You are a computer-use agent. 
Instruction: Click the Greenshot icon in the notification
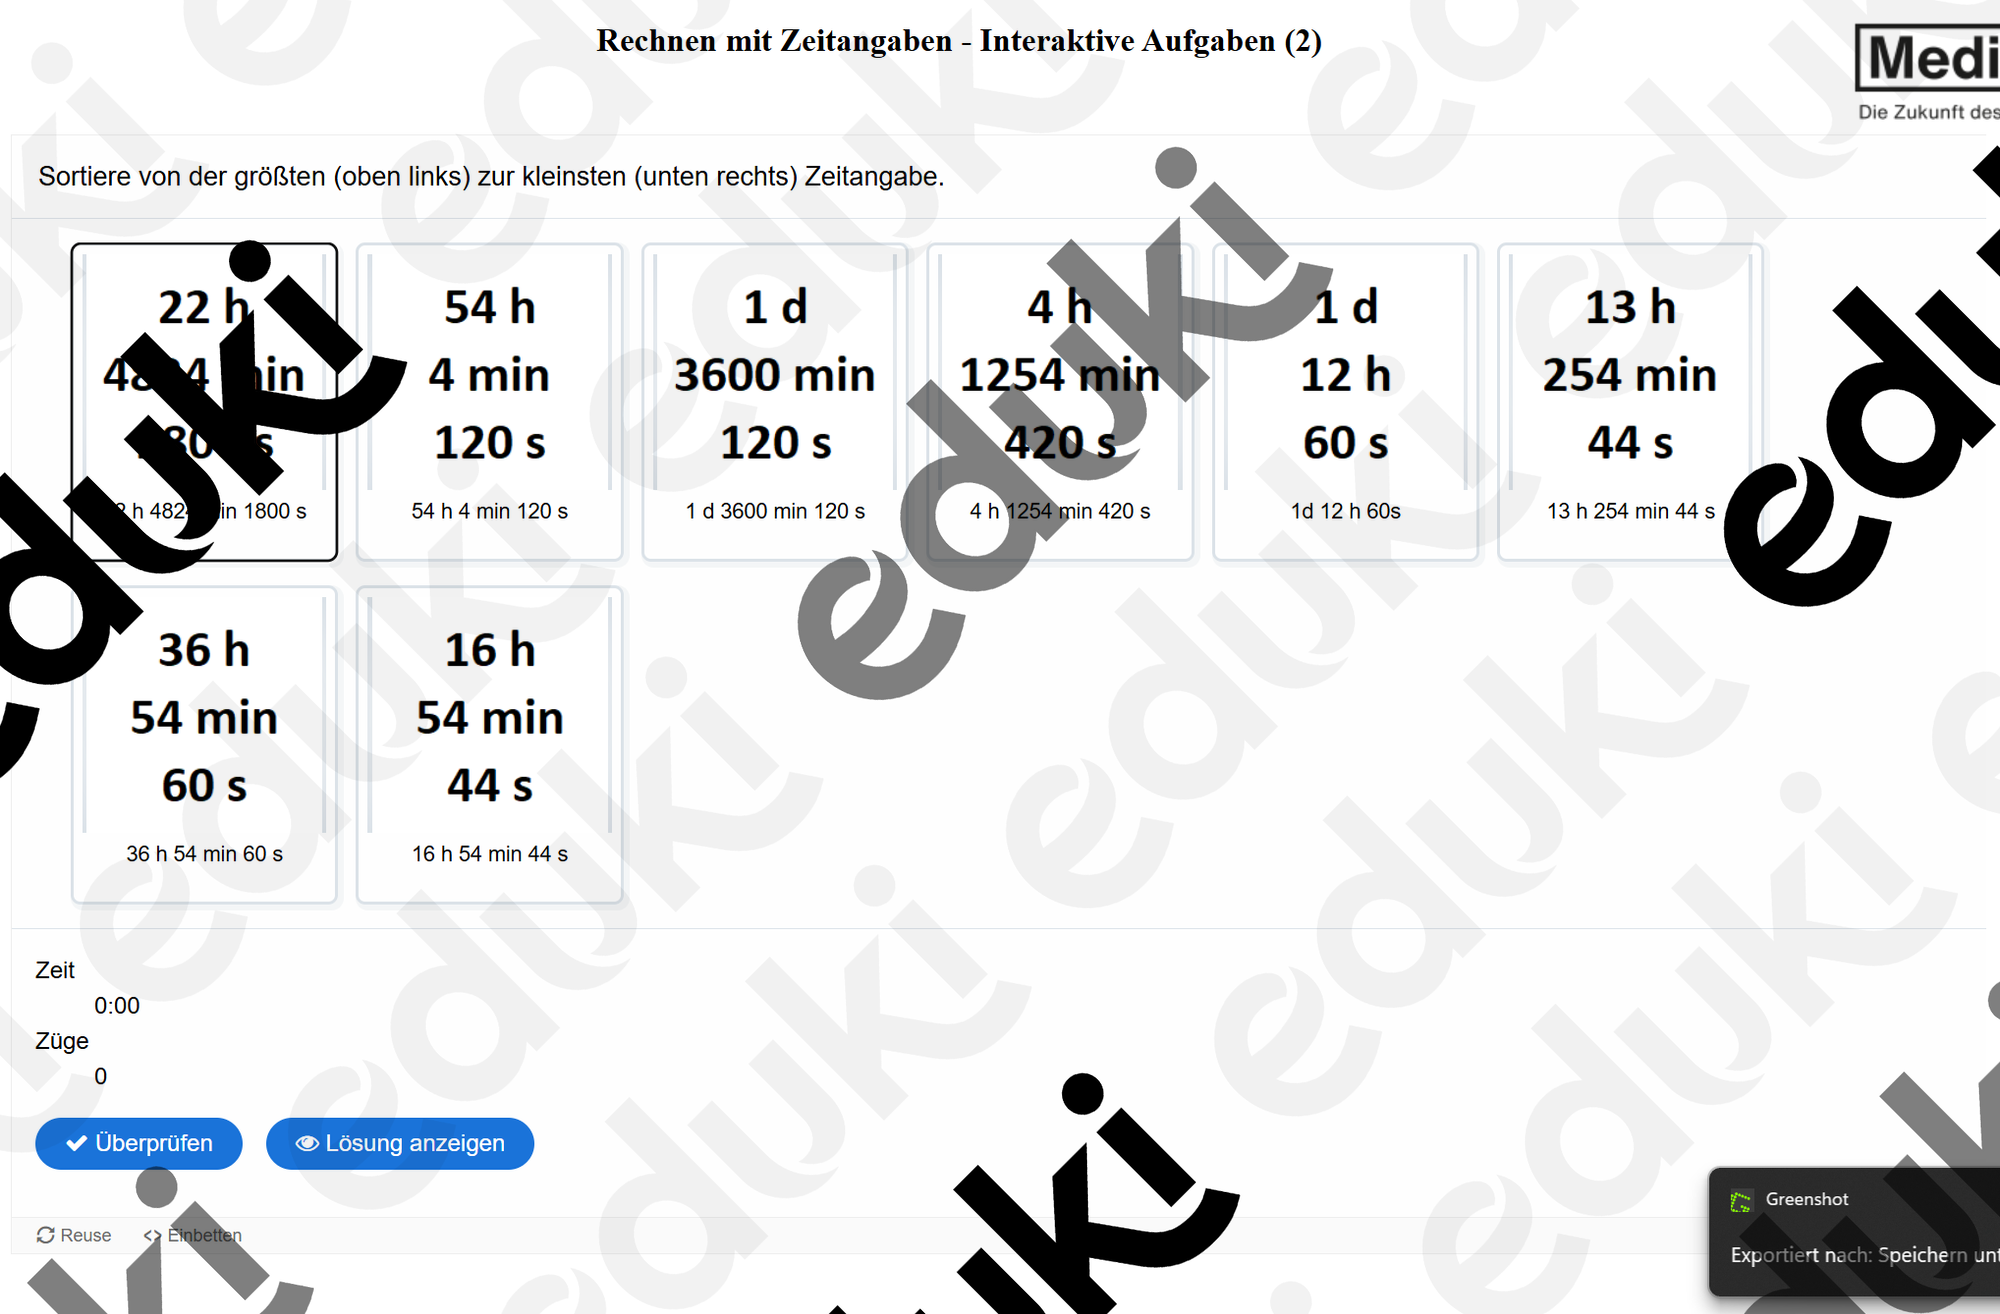pos(1741,1200)
